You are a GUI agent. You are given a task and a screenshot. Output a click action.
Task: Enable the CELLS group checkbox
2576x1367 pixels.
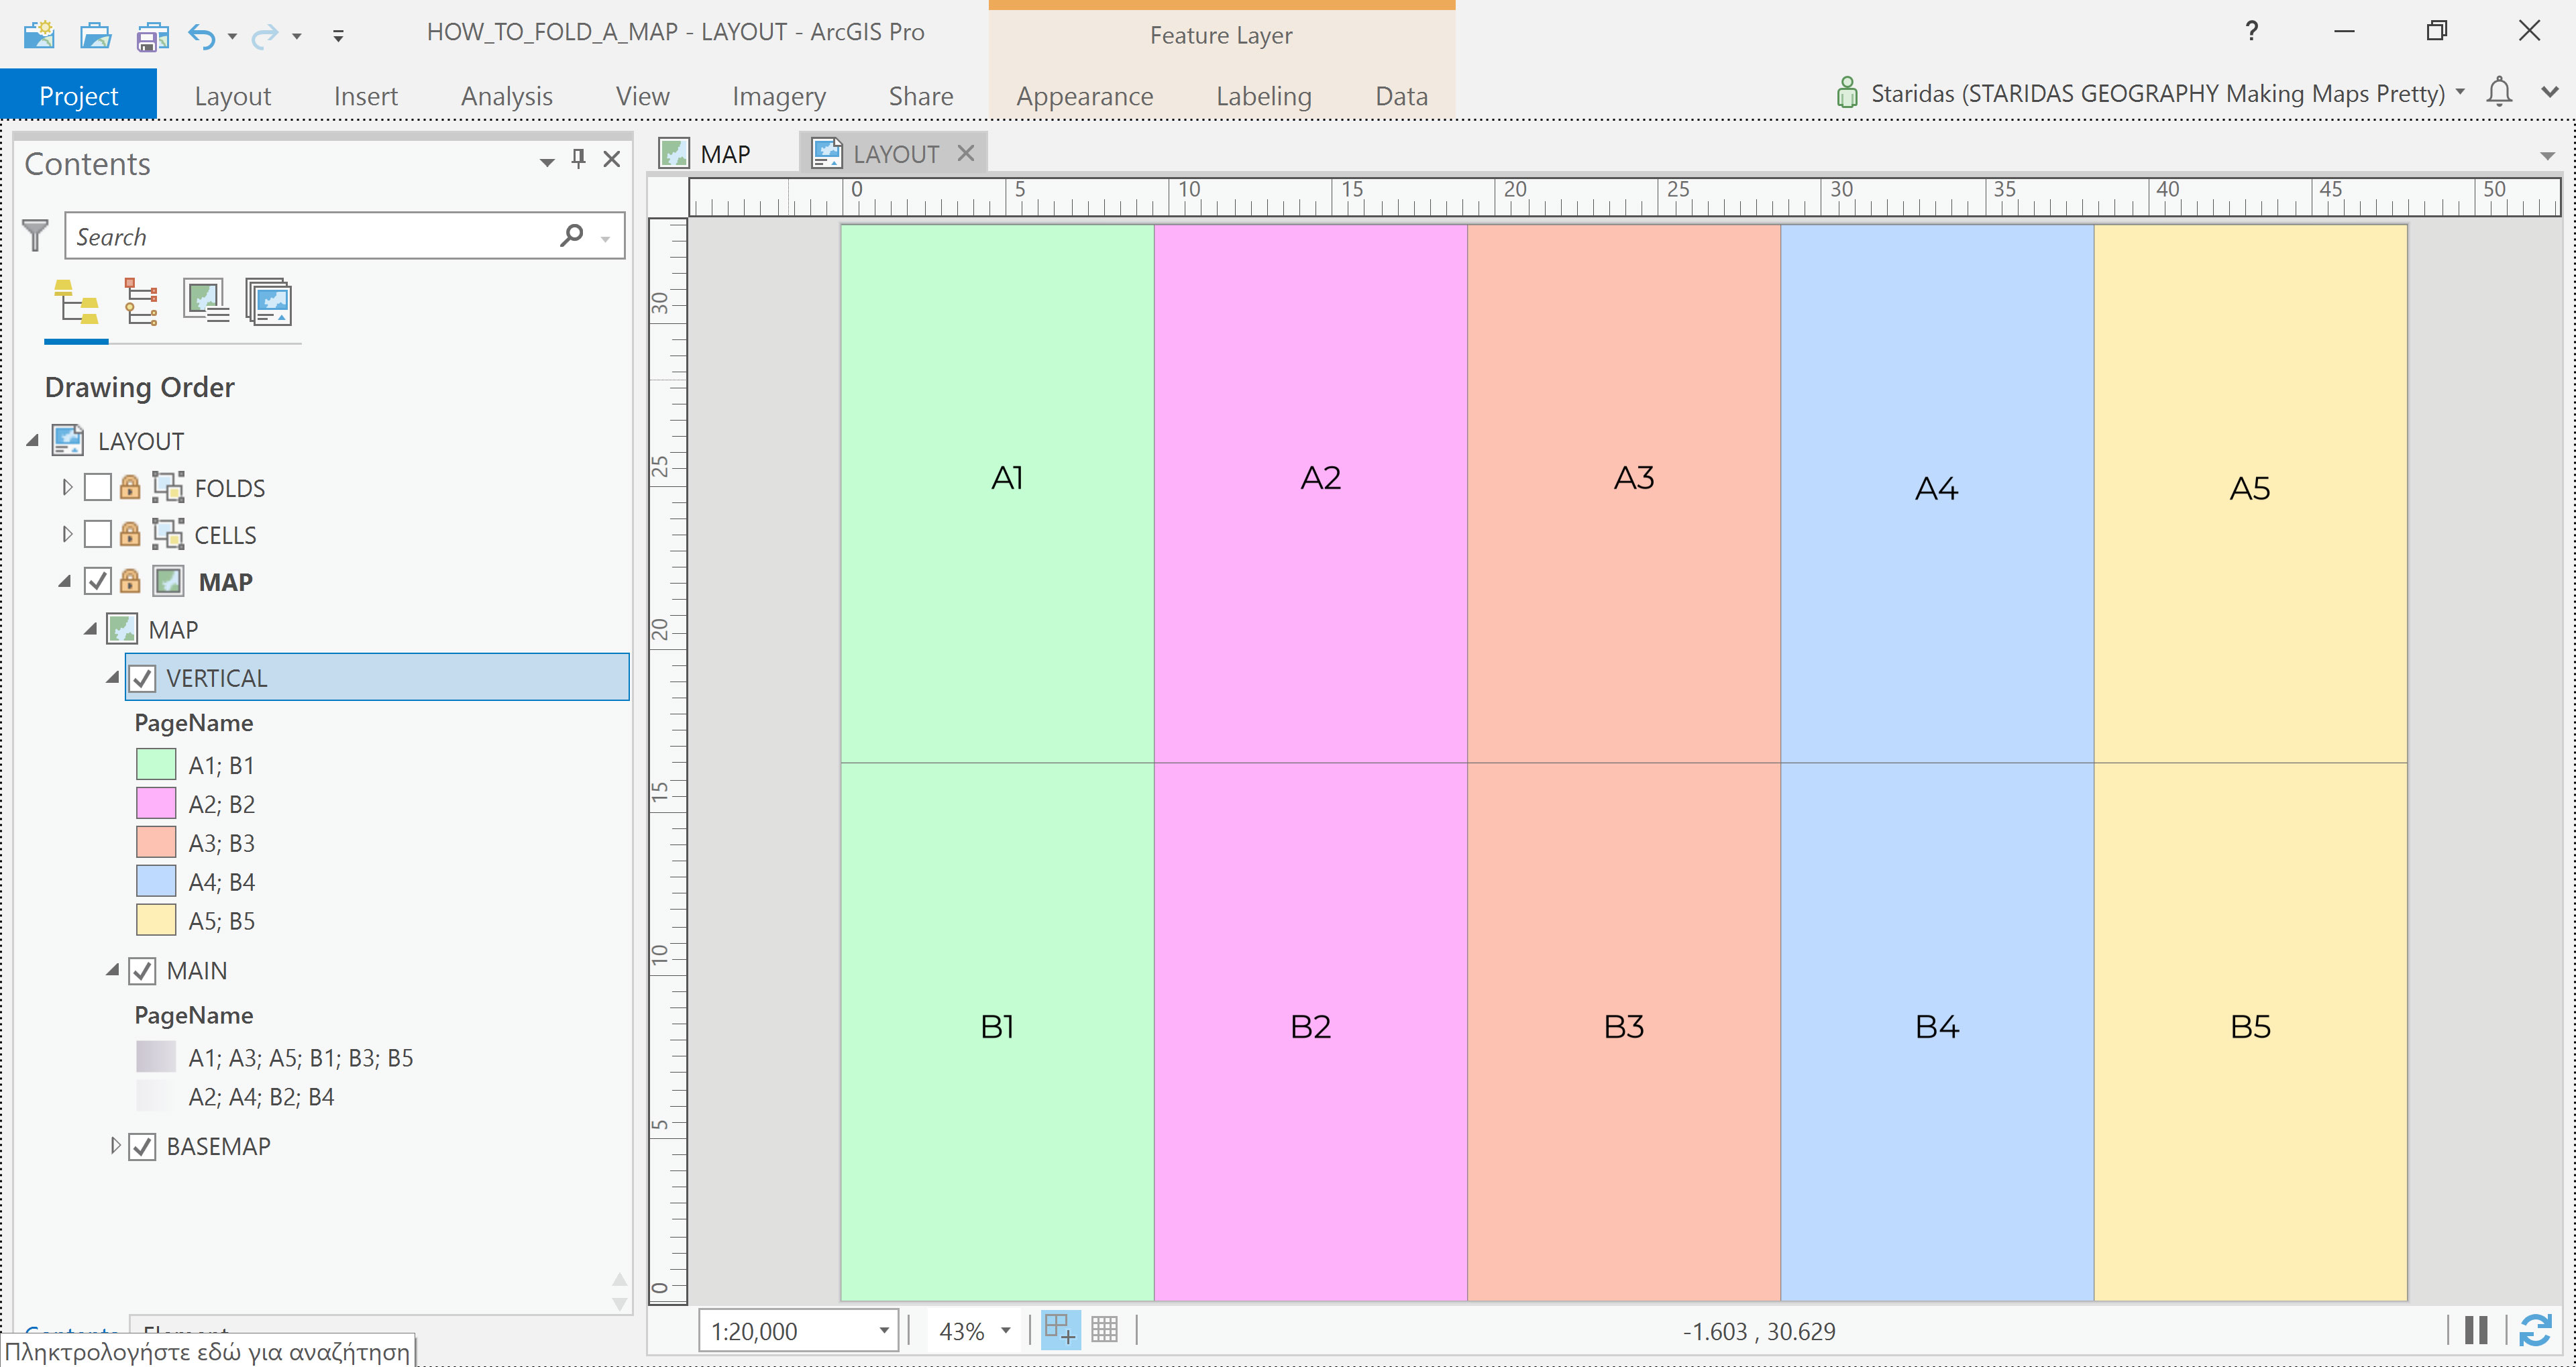[98, 535]
